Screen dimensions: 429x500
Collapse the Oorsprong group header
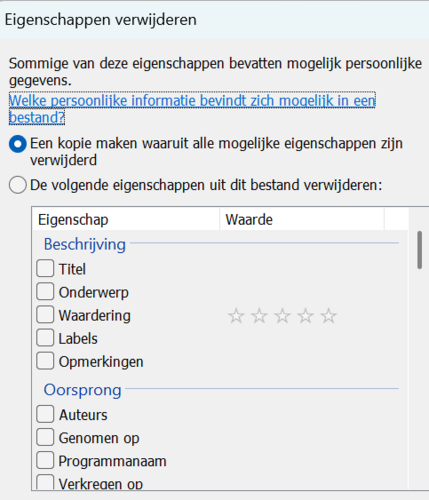pos(82,390)
